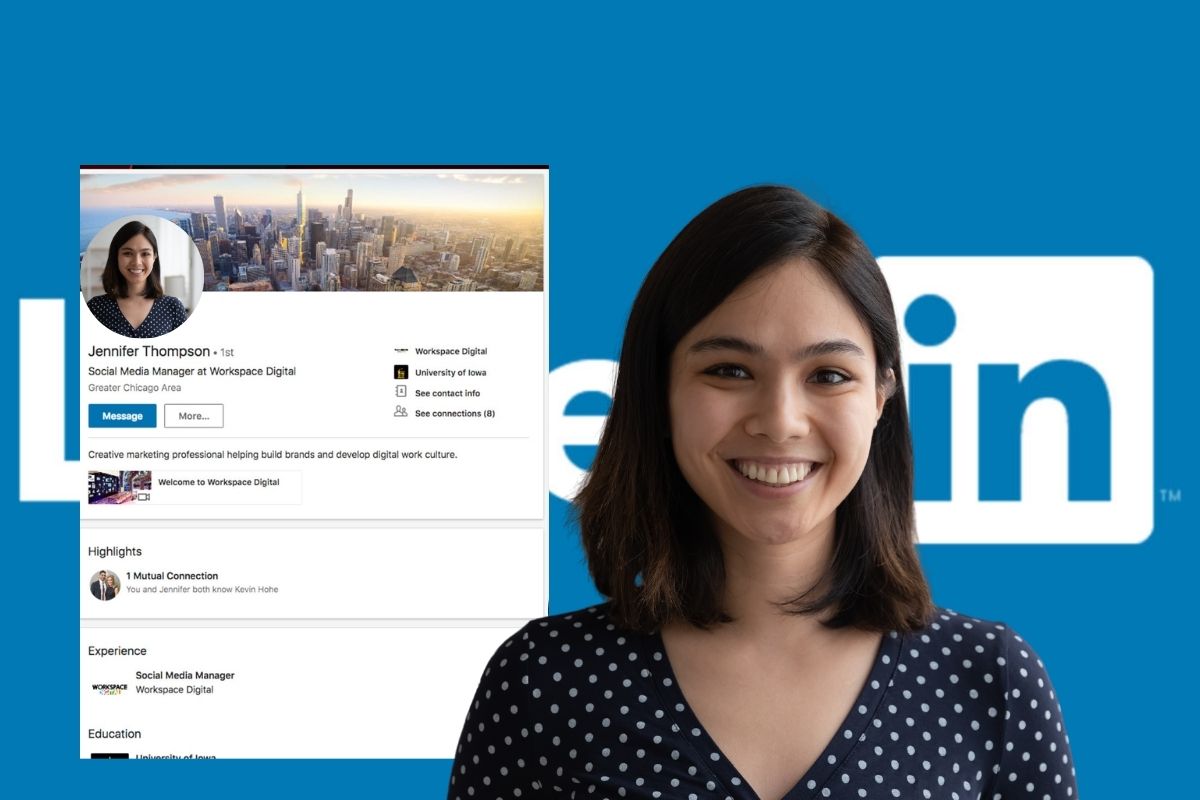
Task: Open the More... options button
Action: pos(194,416)
